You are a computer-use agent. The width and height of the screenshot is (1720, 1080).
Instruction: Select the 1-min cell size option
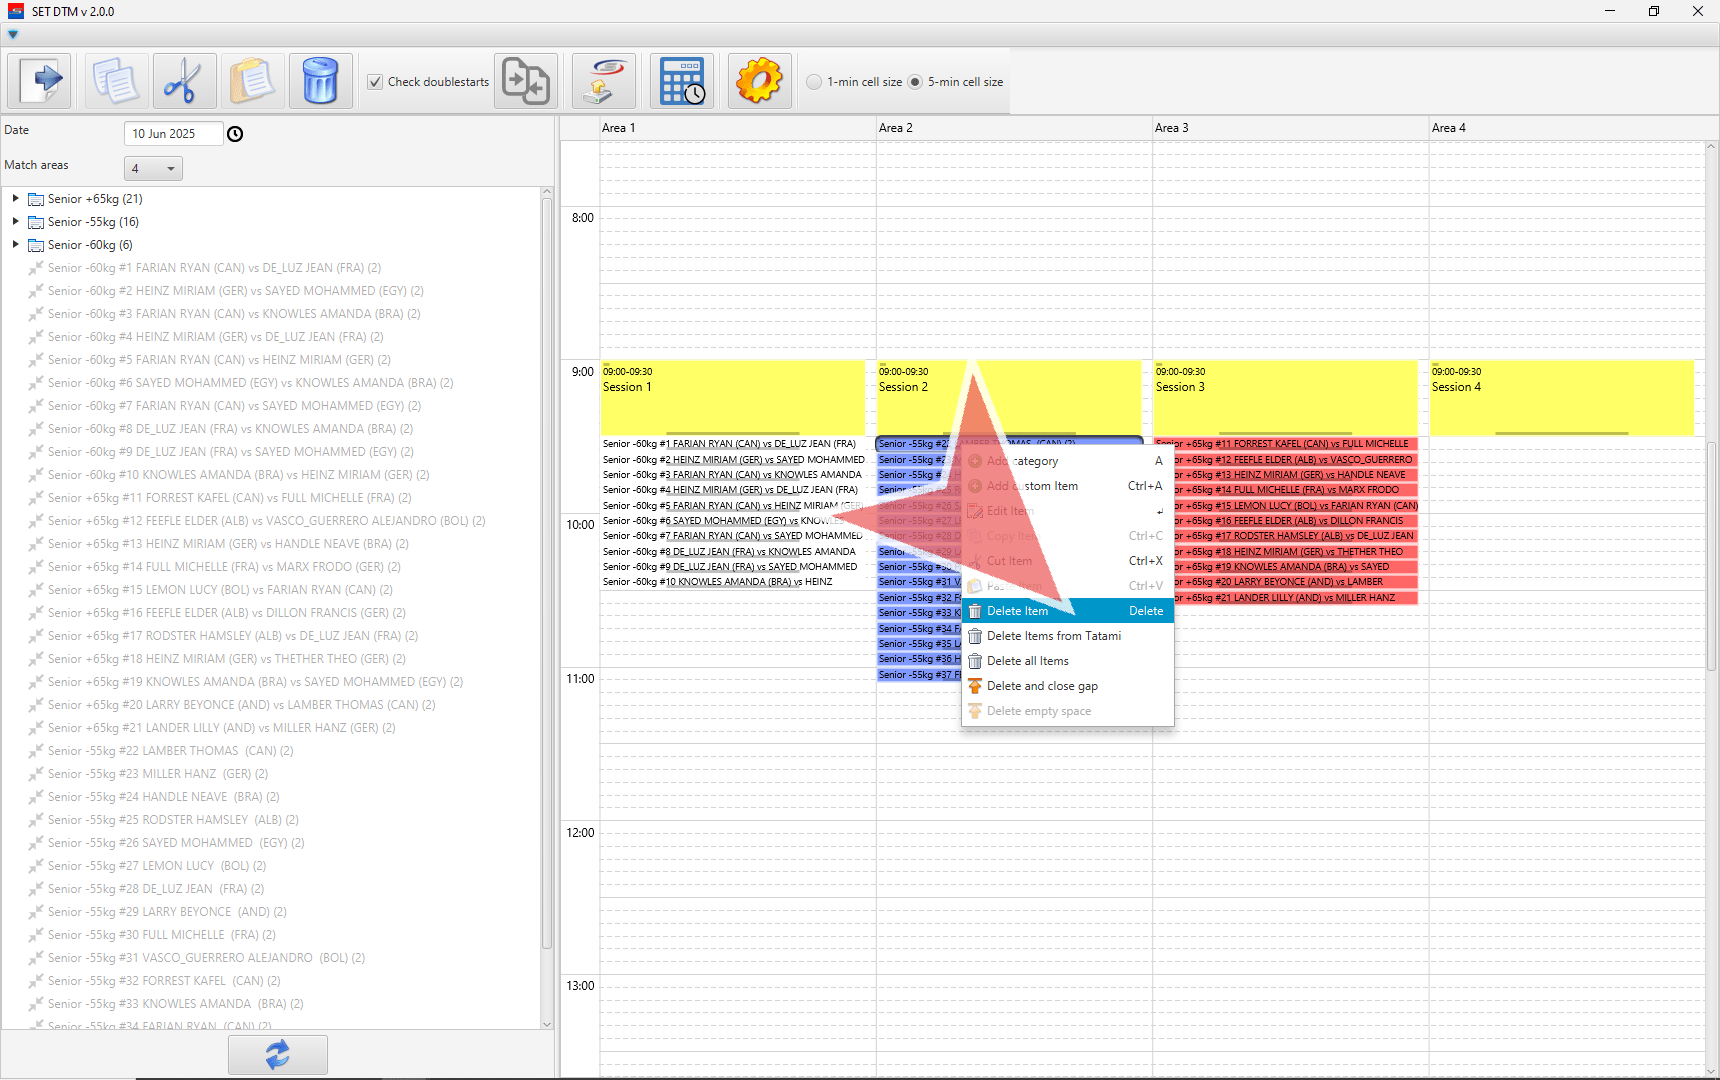click(x=814, y=82)
